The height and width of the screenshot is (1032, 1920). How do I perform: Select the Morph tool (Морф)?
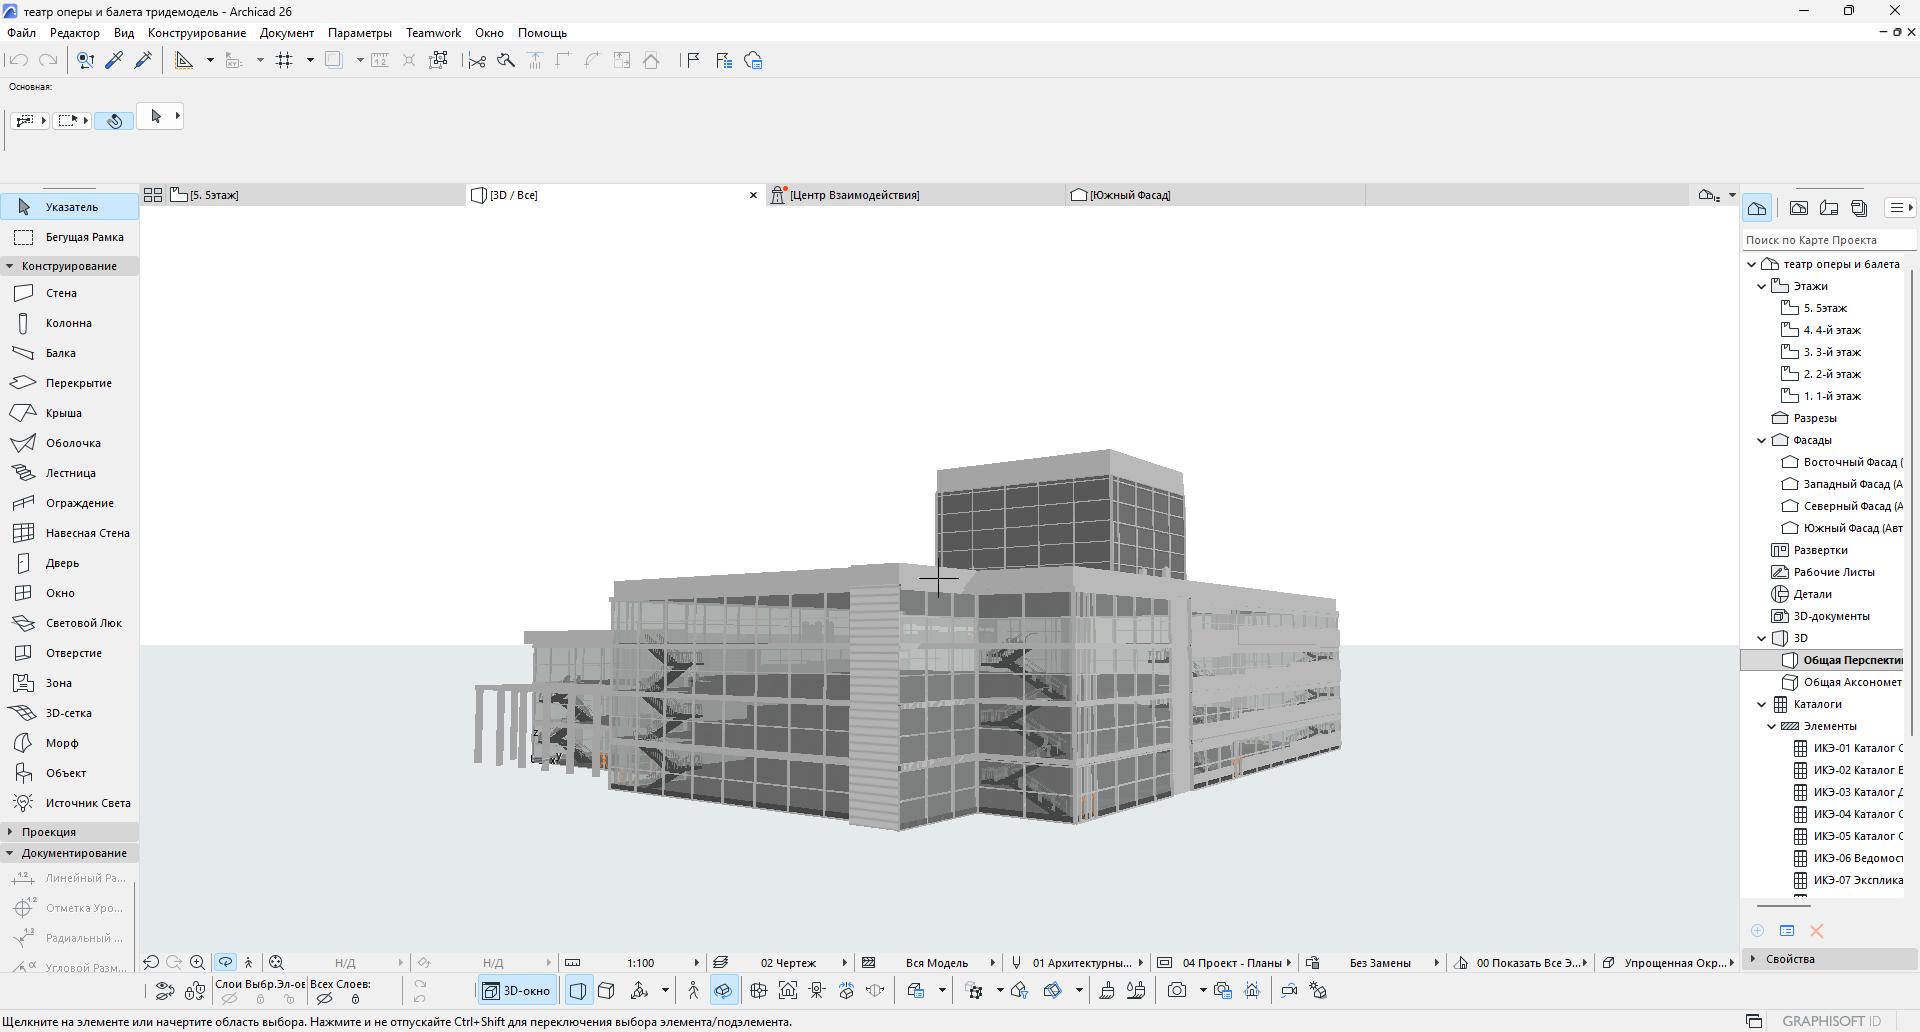point(61,743)
